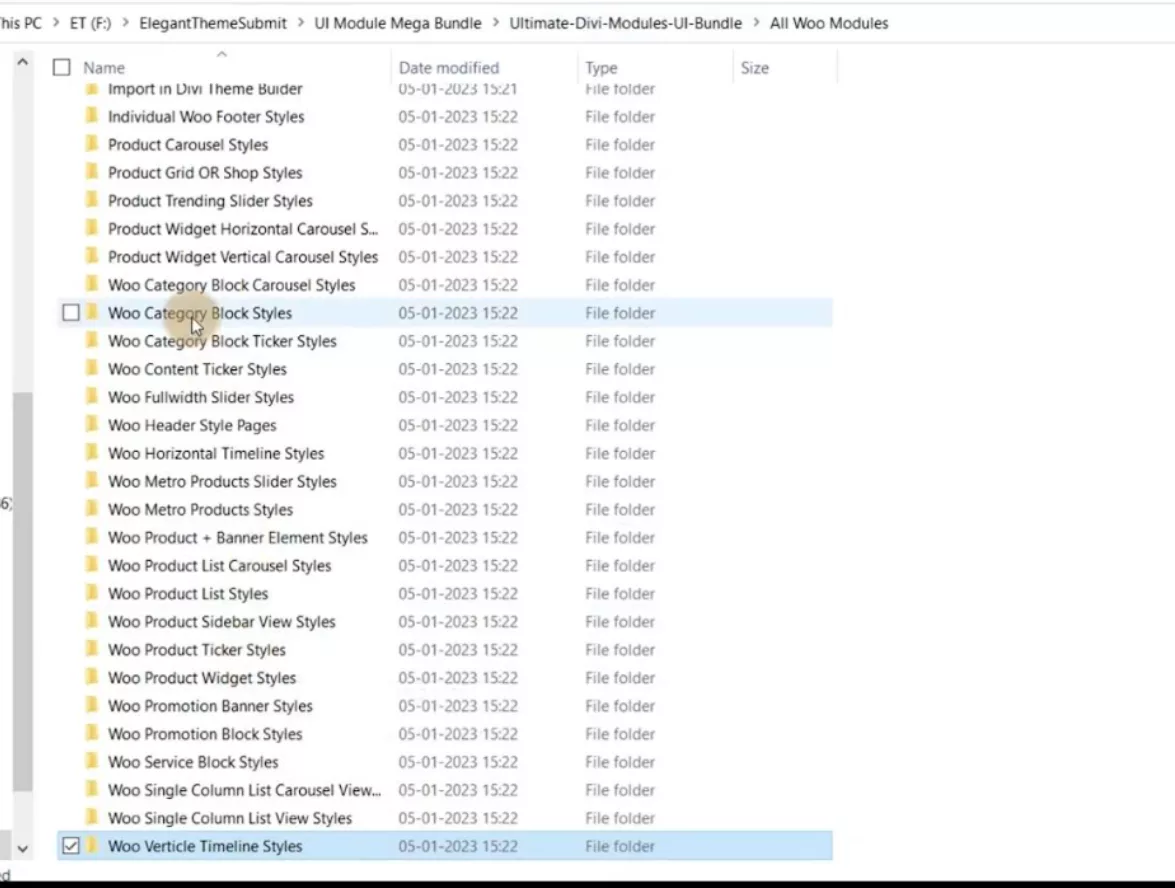Viewport: 1175px width, 888px height.
Task: Click folder icon of Woo Horizontal Timeline Styles
Action: (92, 453)
